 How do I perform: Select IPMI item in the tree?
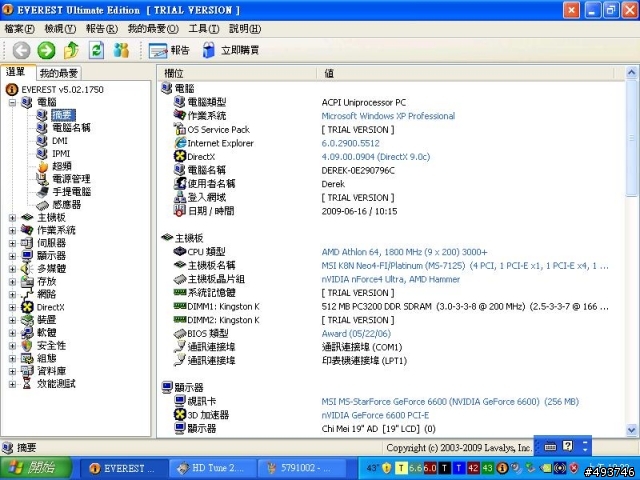(x=61, y=153)
